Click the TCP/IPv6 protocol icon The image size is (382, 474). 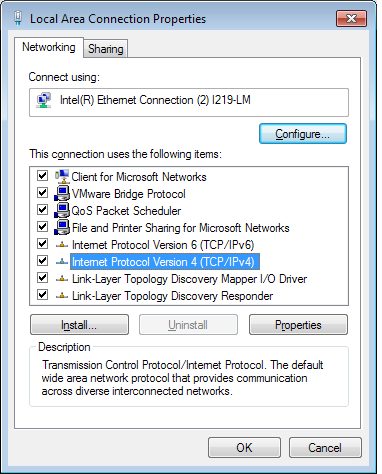[62, 245]
